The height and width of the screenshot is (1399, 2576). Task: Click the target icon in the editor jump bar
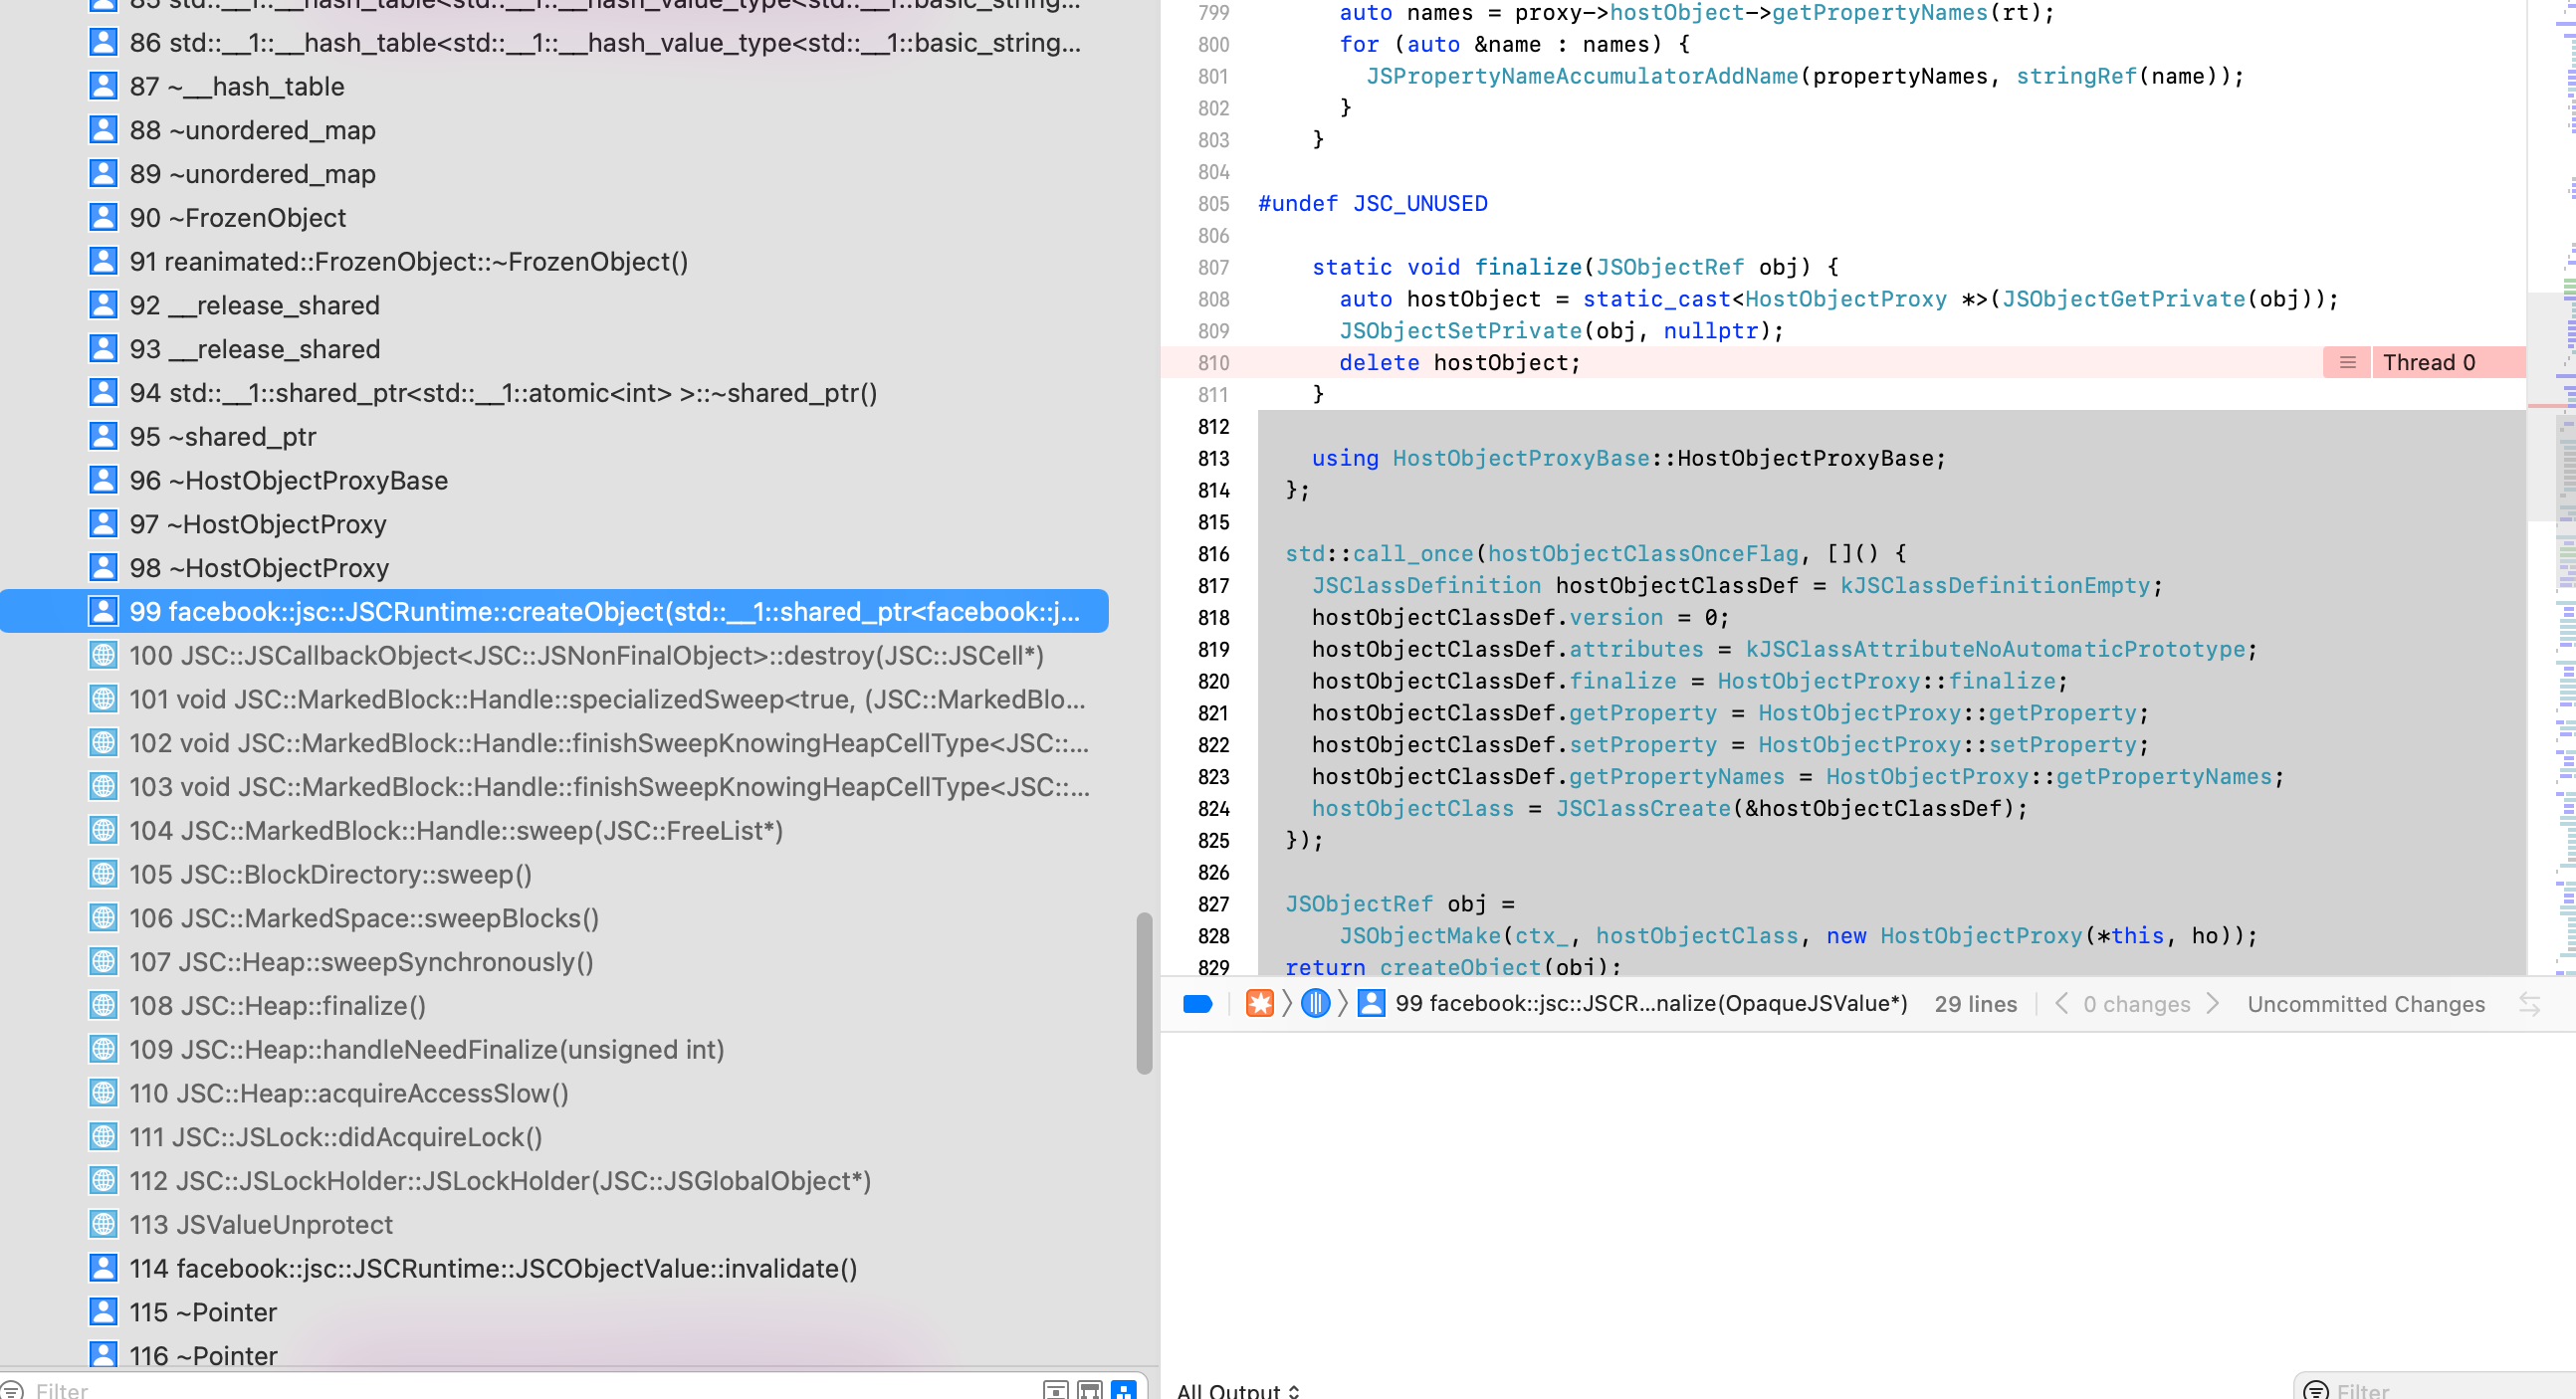[x=1261, y=1003]
